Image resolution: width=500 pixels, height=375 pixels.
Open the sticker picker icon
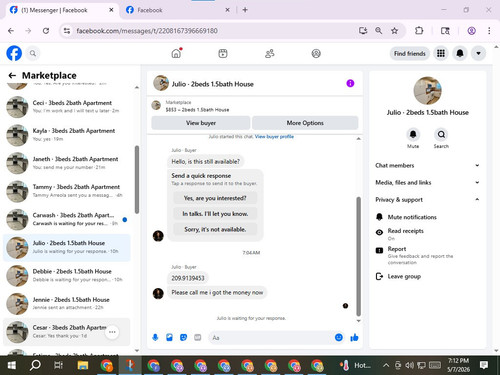(x=183, y=338)
